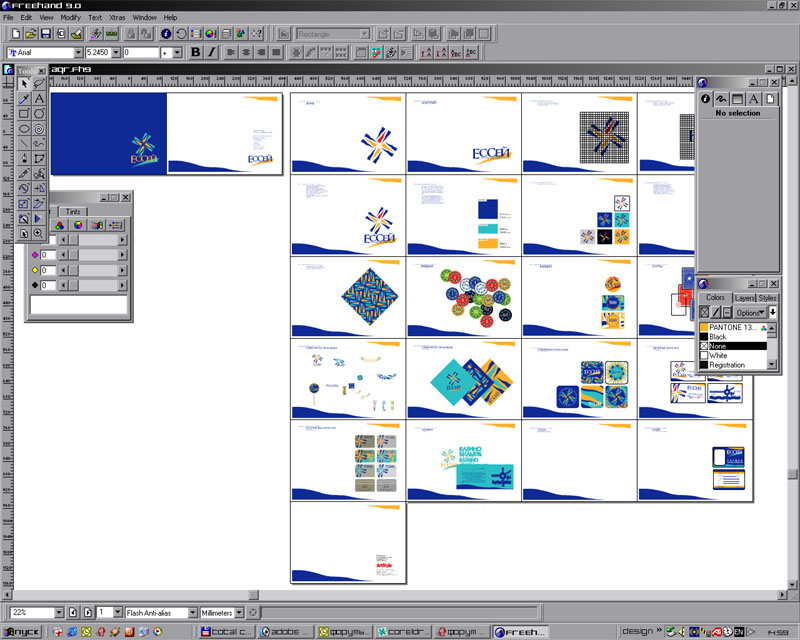
Task: Save the document with the floppy icon
Action: click(x=46, y=34)
